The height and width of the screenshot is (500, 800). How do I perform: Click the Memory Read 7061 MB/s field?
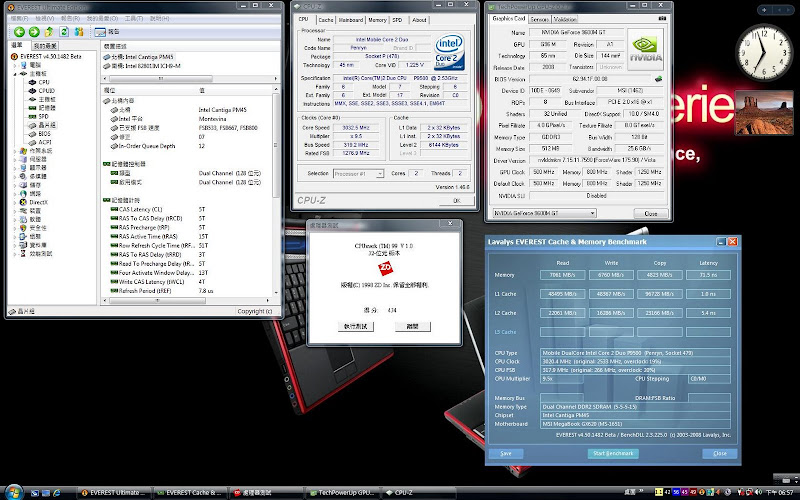[x=562, y=275]
